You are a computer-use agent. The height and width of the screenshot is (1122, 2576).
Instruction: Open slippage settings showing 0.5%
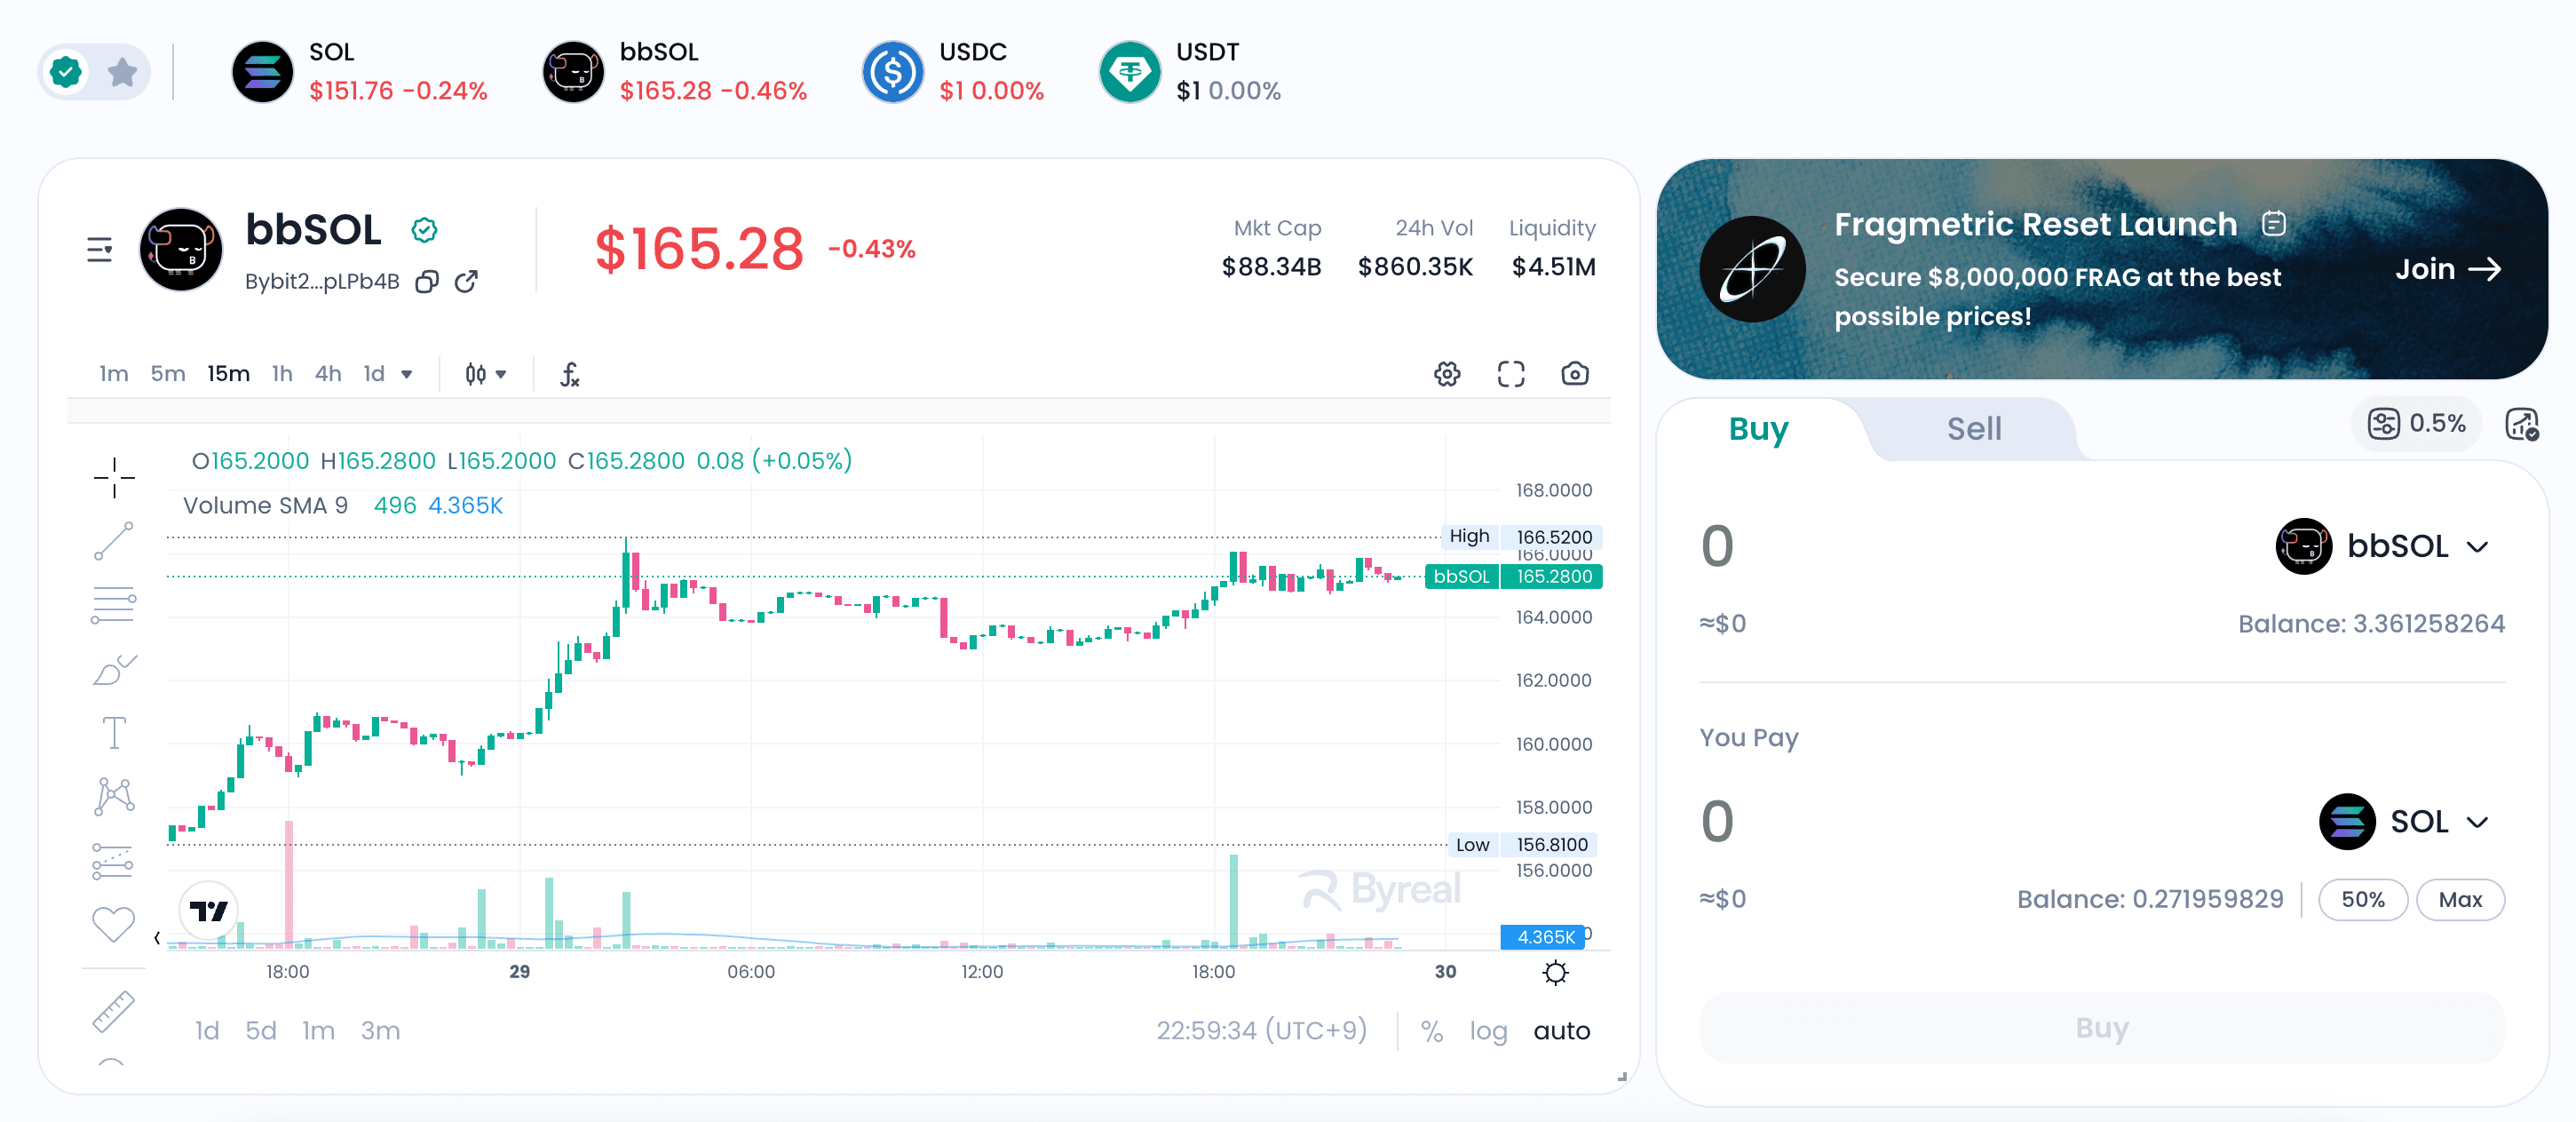2416,424
